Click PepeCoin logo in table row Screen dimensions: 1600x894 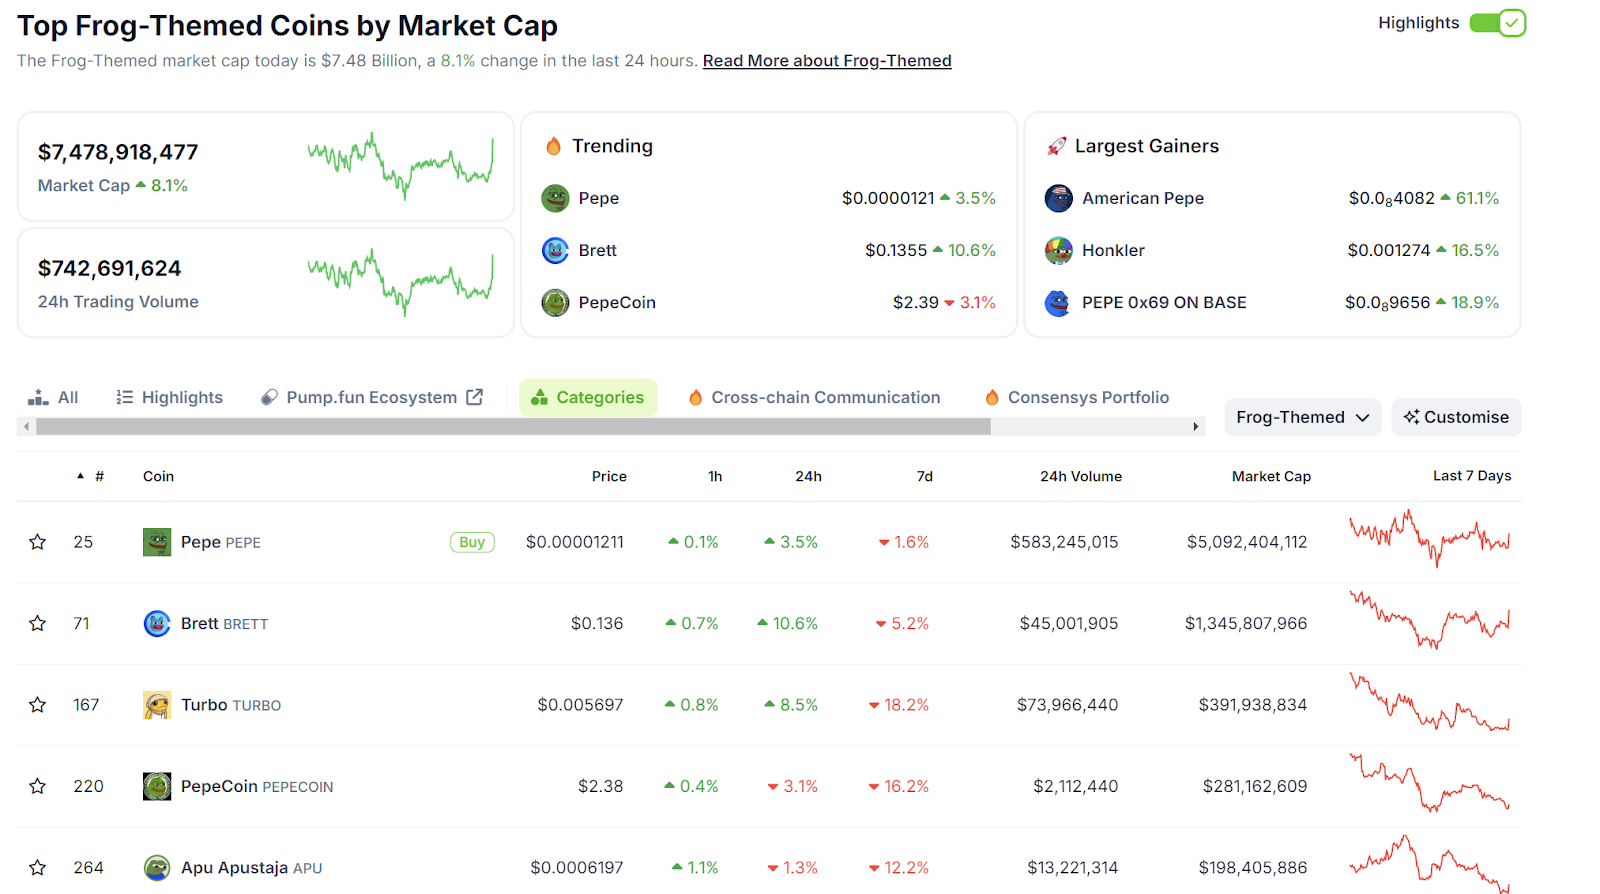point(157,786)
